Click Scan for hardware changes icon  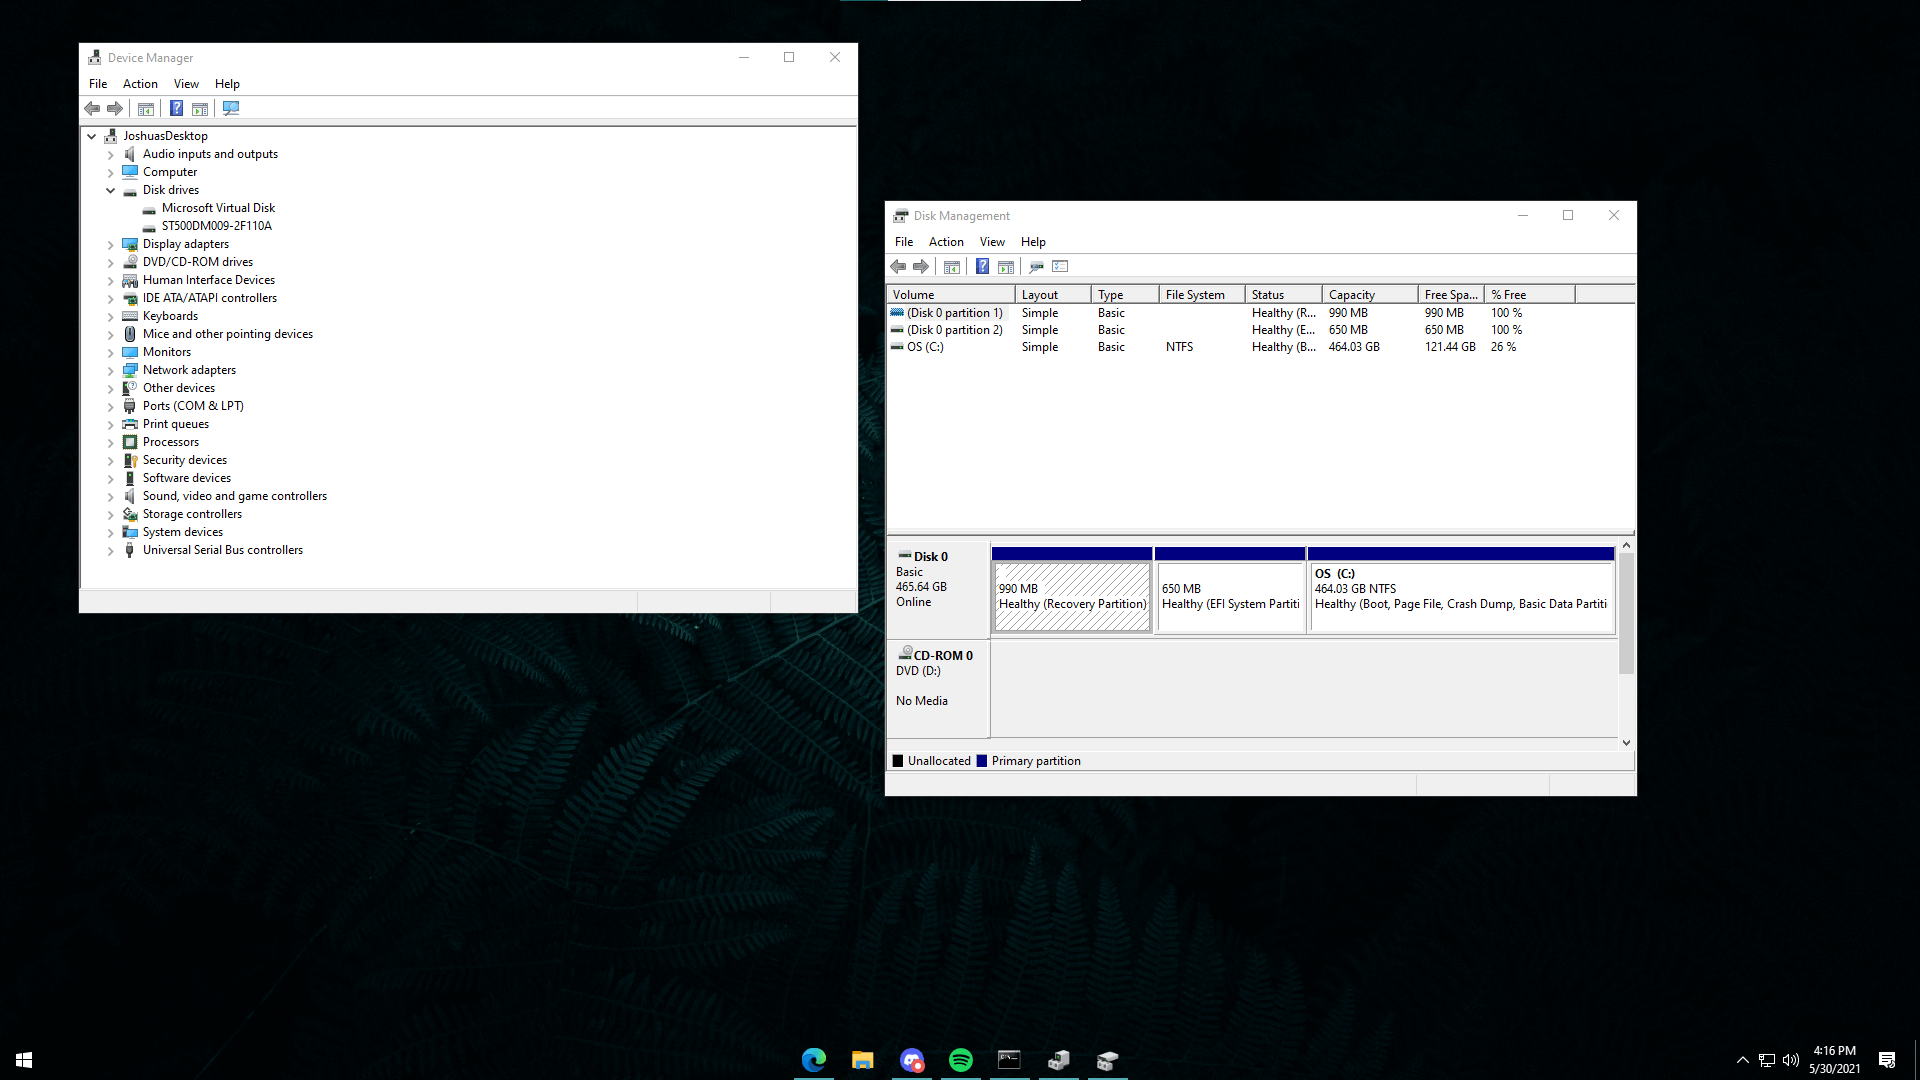pos(231,108)
